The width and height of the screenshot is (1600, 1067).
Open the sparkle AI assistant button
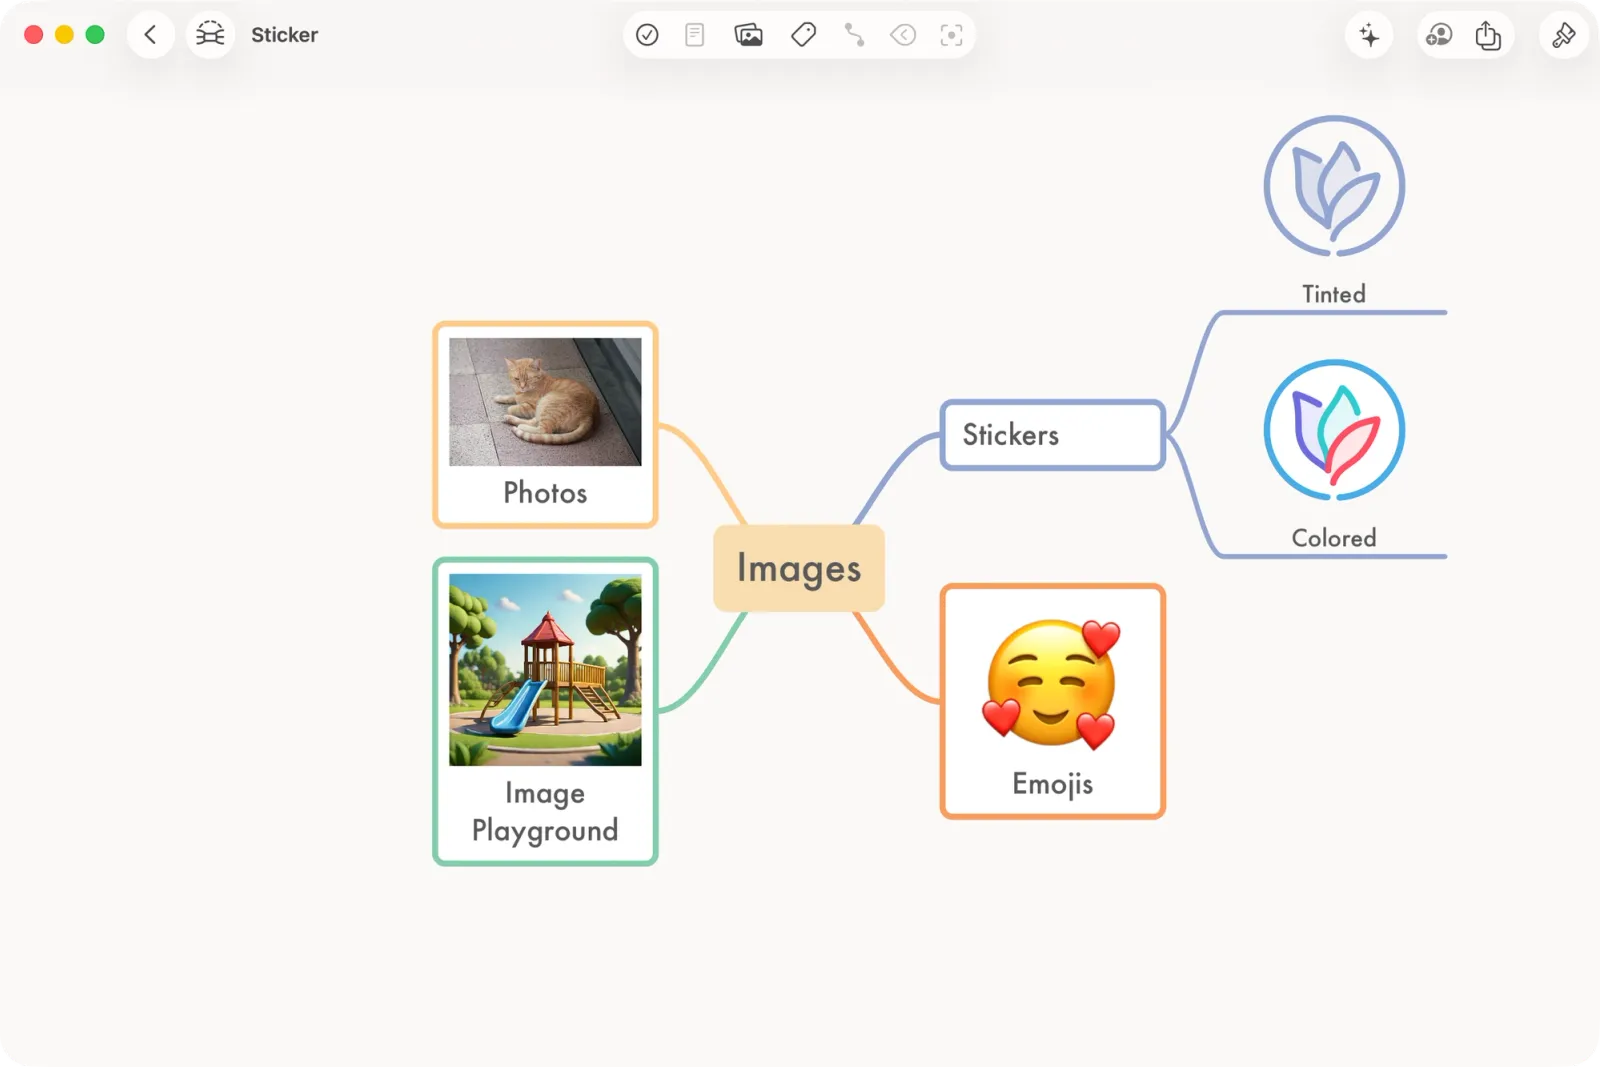coord(1369,35)
